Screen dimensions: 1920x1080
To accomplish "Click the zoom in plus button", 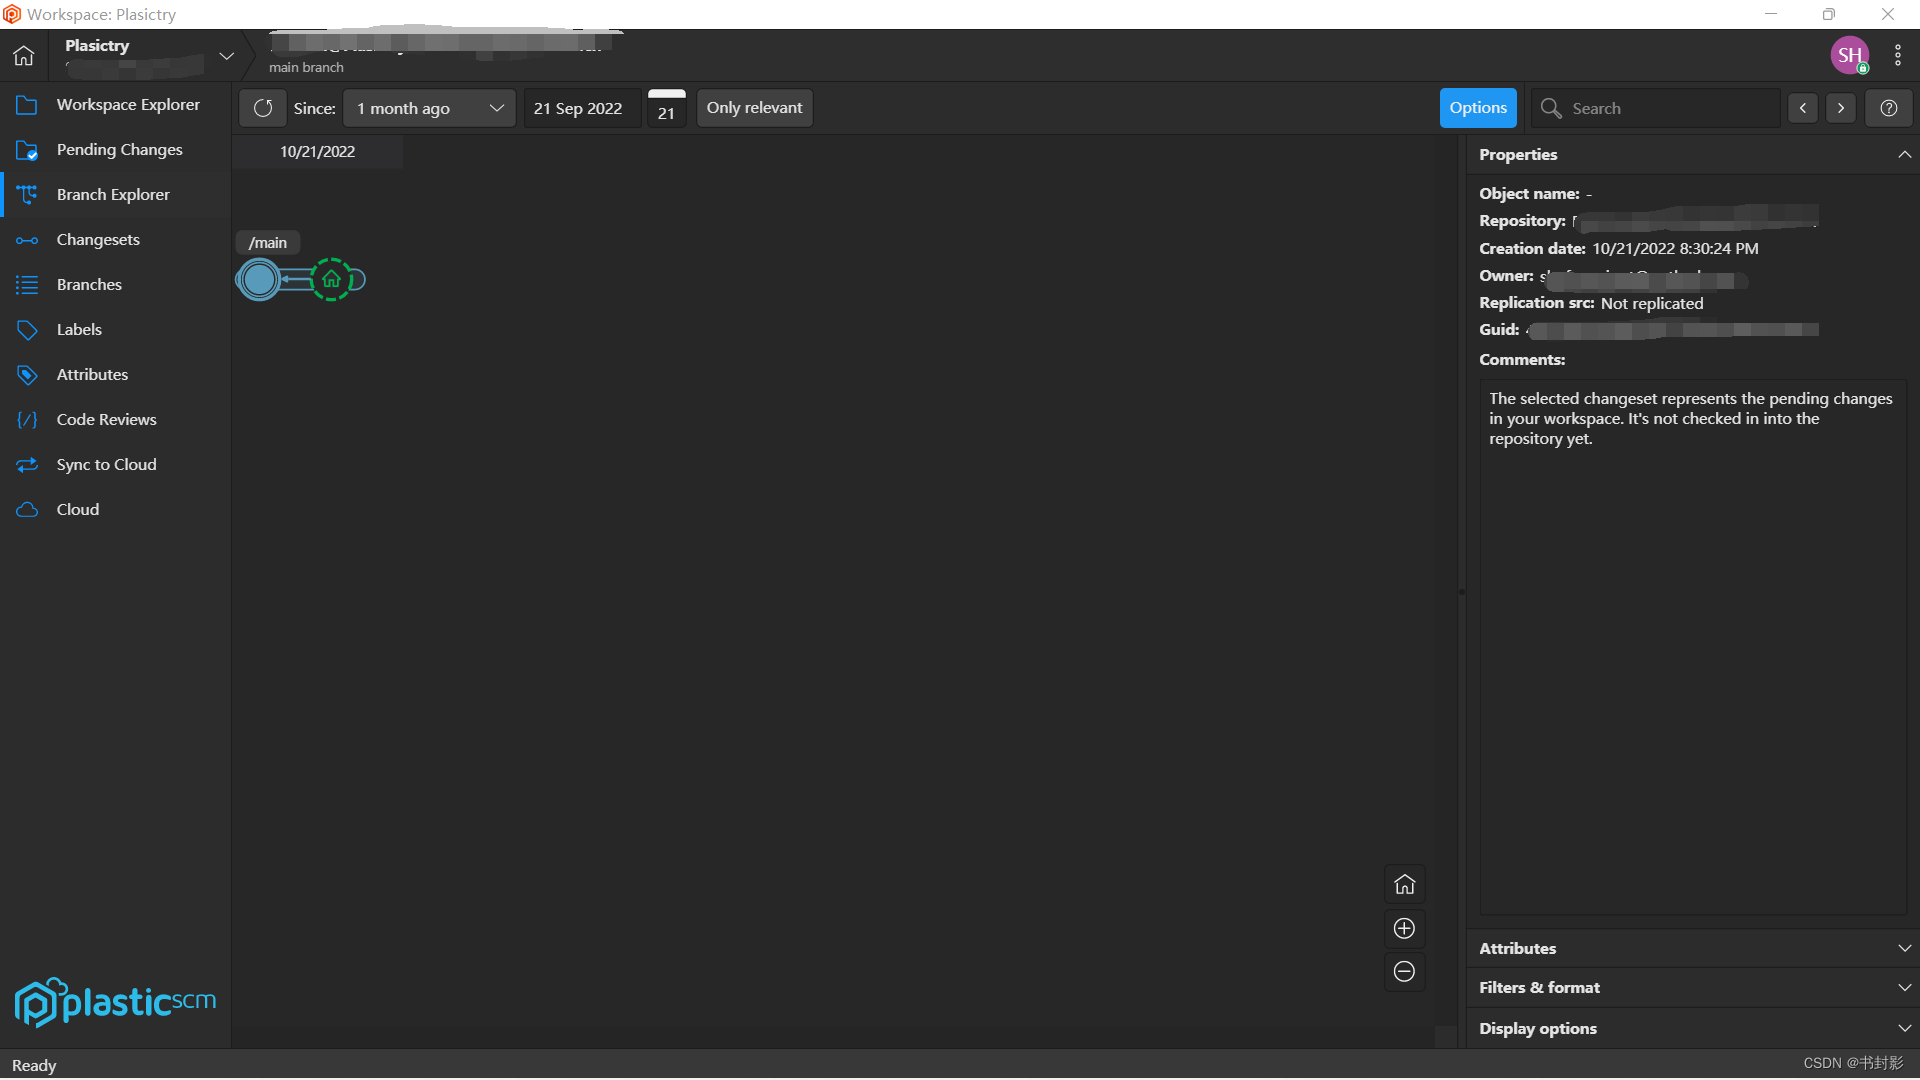I will [1404, 929].
